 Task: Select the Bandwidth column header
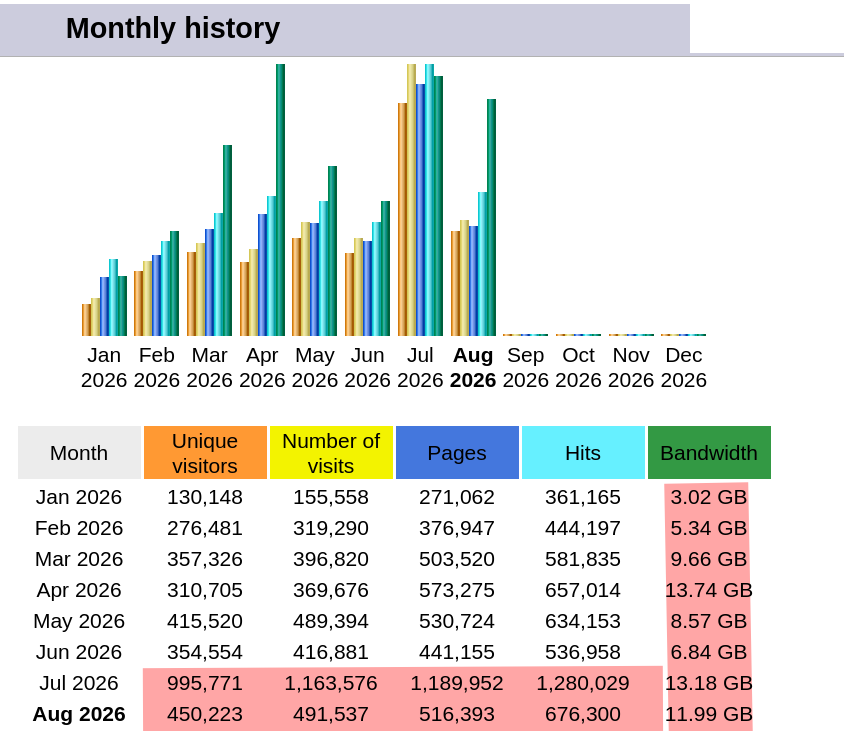[x=709, y=453]
